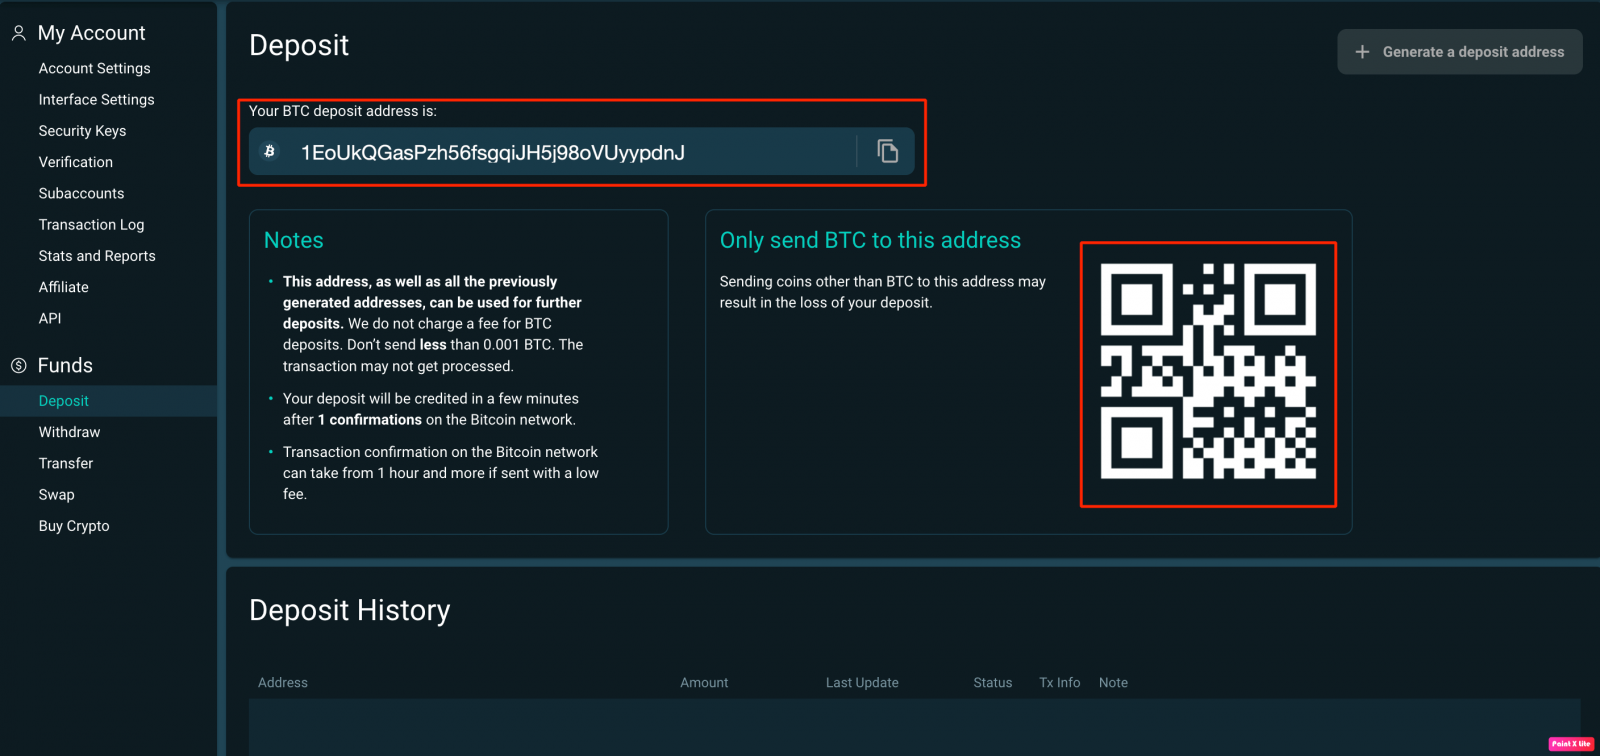1600x756 pixels.
Task: Click the '1 confirmations' note text
Action: point(370,420)
